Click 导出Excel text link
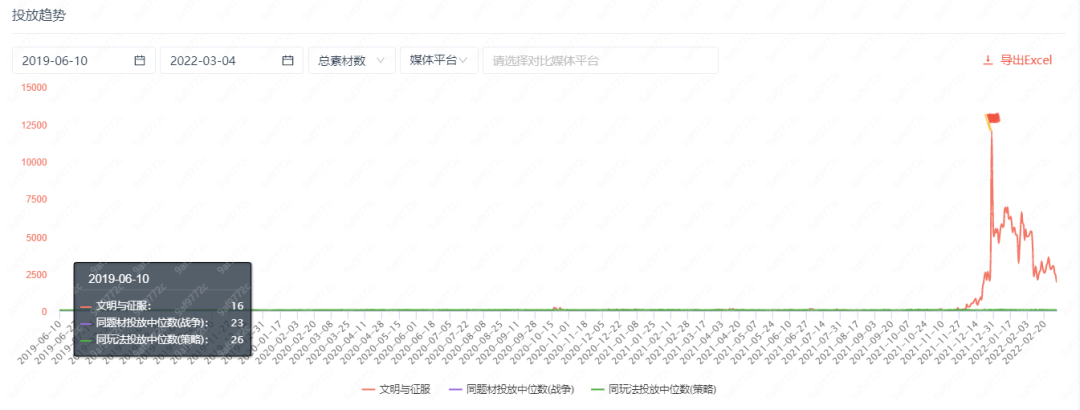Viewport: 1080px width, 410px height. point(1026,60)
